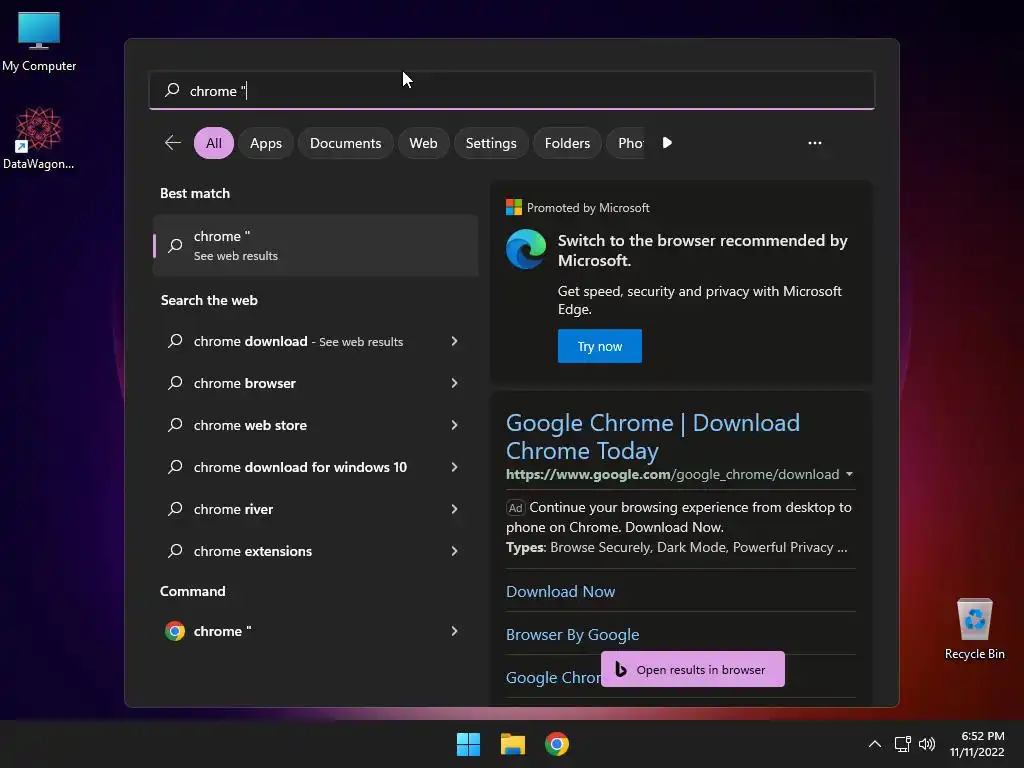Viewport: 1024px width, 768px height.
Task: Click the magnifier icon in the search box
Action: pyautogui.click(x=172, y=90)
